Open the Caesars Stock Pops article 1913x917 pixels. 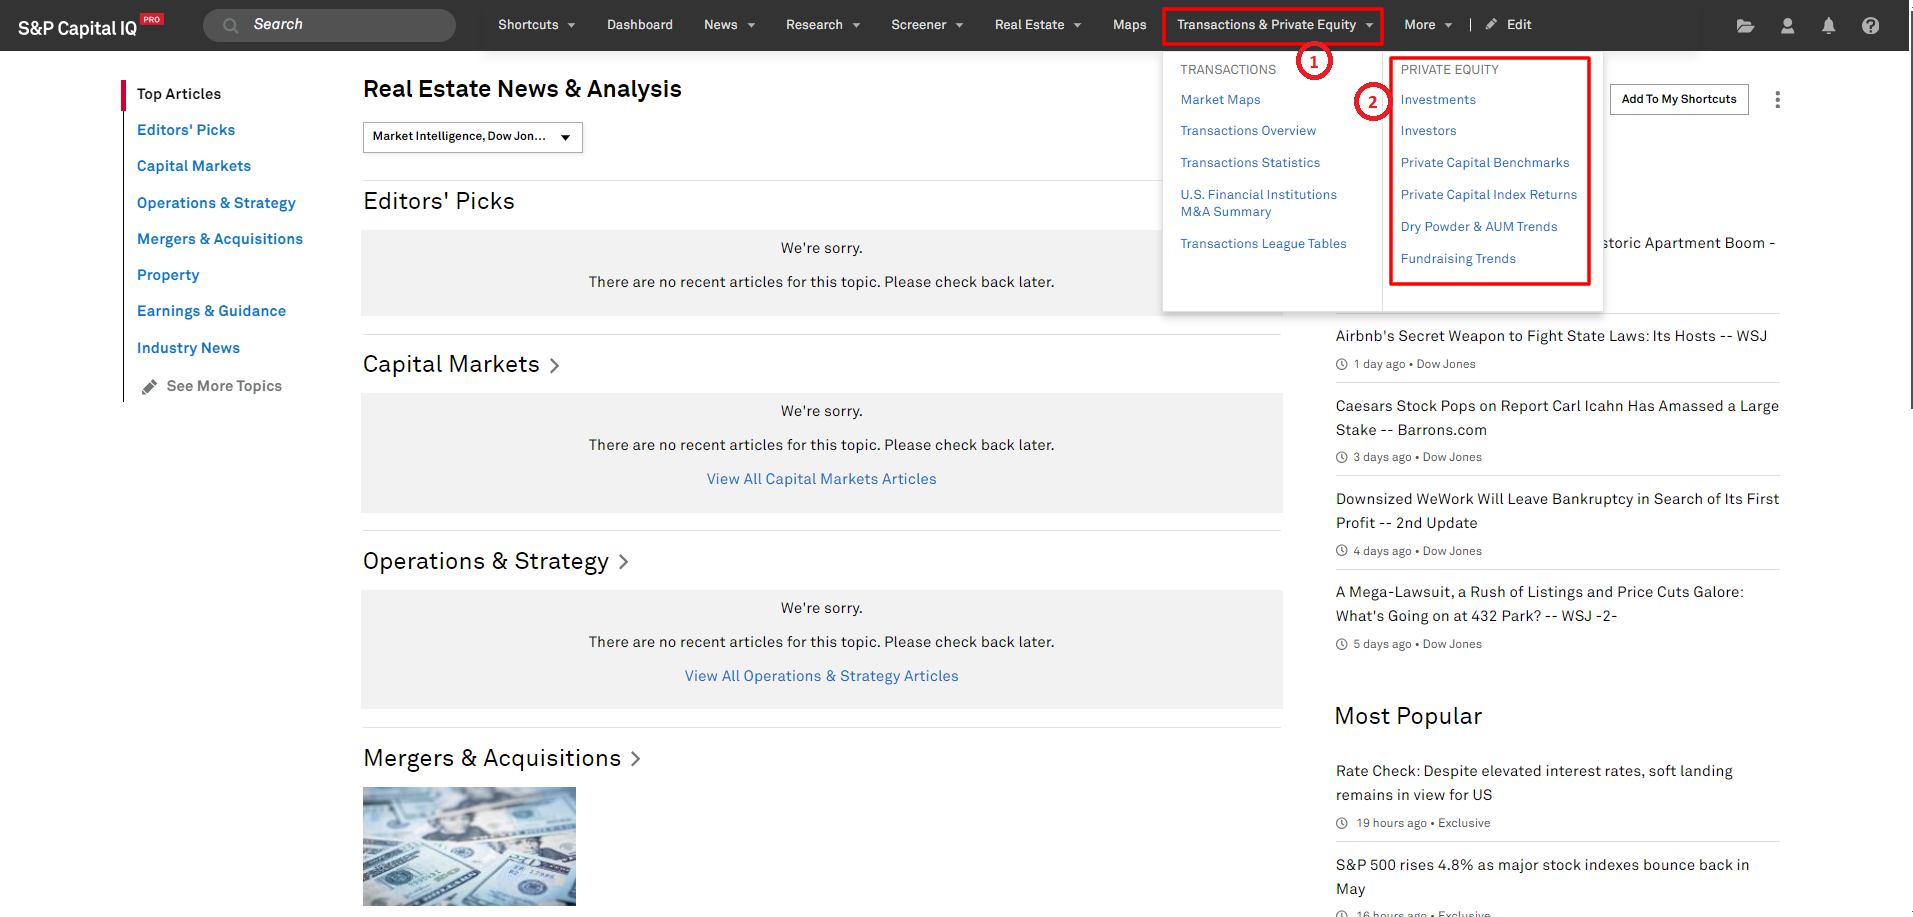[1557, 418]
